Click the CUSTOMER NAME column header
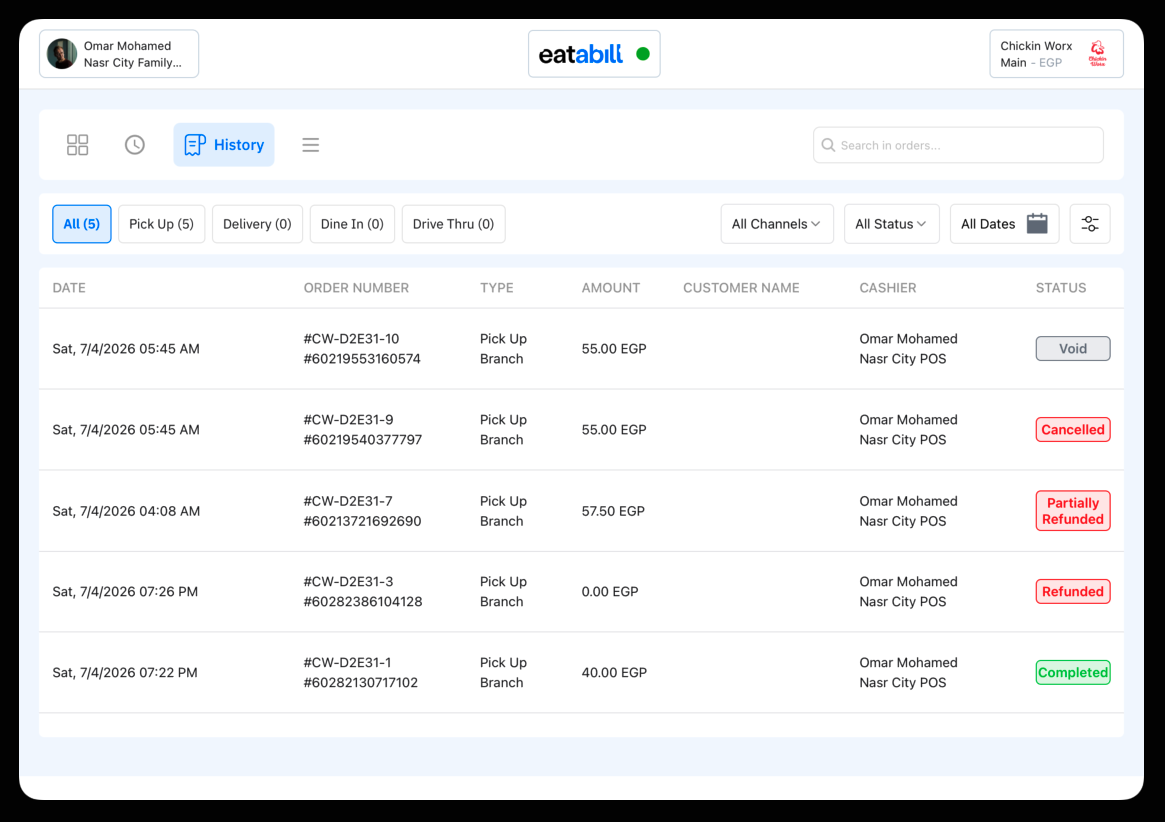 click(741, 288)
